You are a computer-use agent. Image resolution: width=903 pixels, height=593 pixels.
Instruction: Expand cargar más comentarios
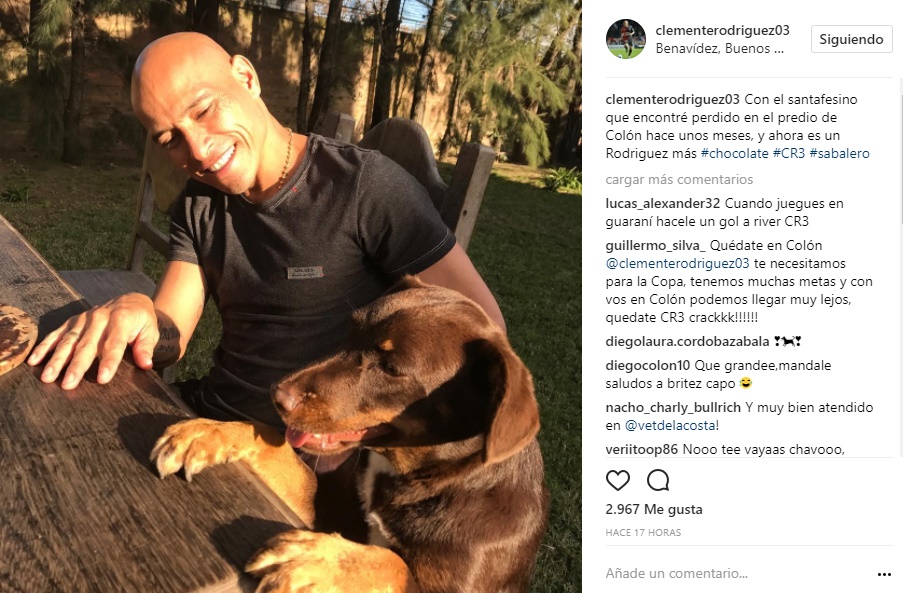click(x=679, y=180)
